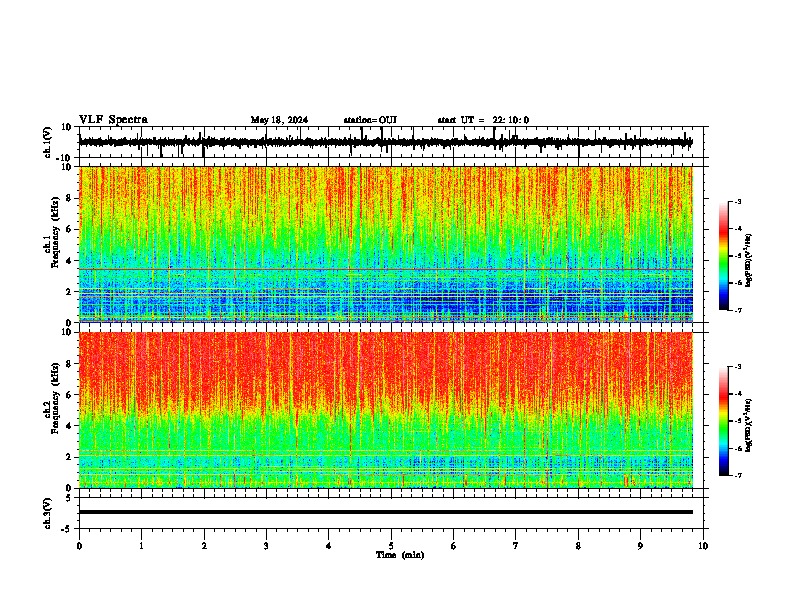The width and height of the screenshot is (792, 612).
Task: Click the "1" tick on the time axis
Action: click(x=141, y=546)
